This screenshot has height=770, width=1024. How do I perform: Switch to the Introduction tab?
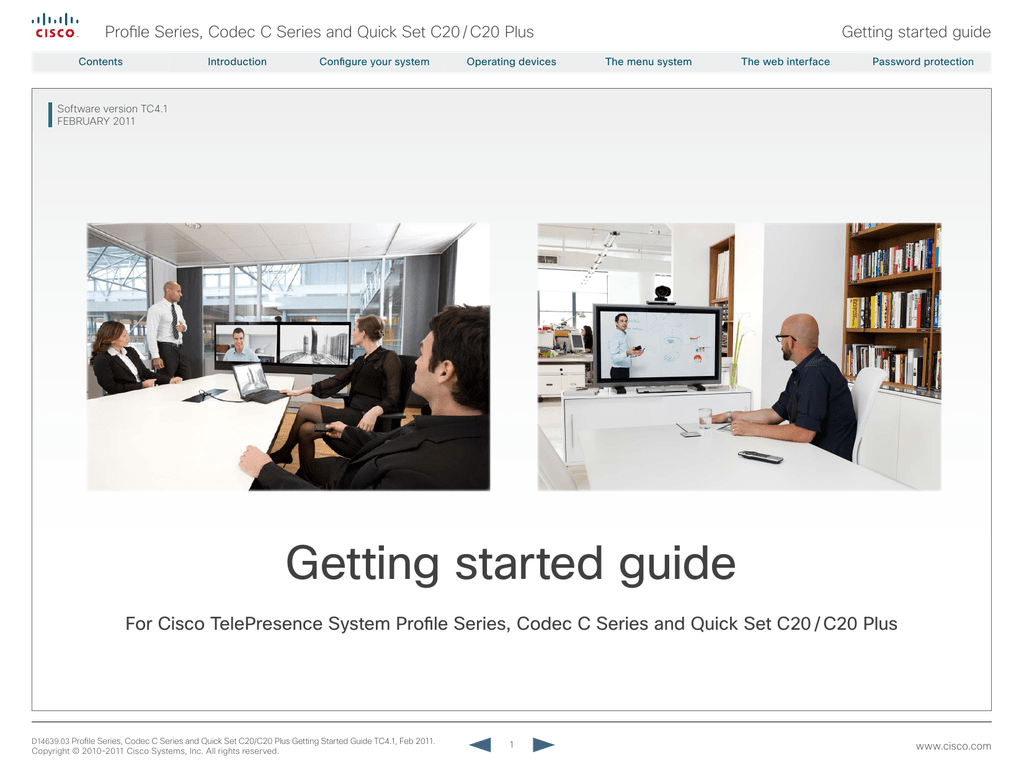pyautogui.click(x=237, y=62)
